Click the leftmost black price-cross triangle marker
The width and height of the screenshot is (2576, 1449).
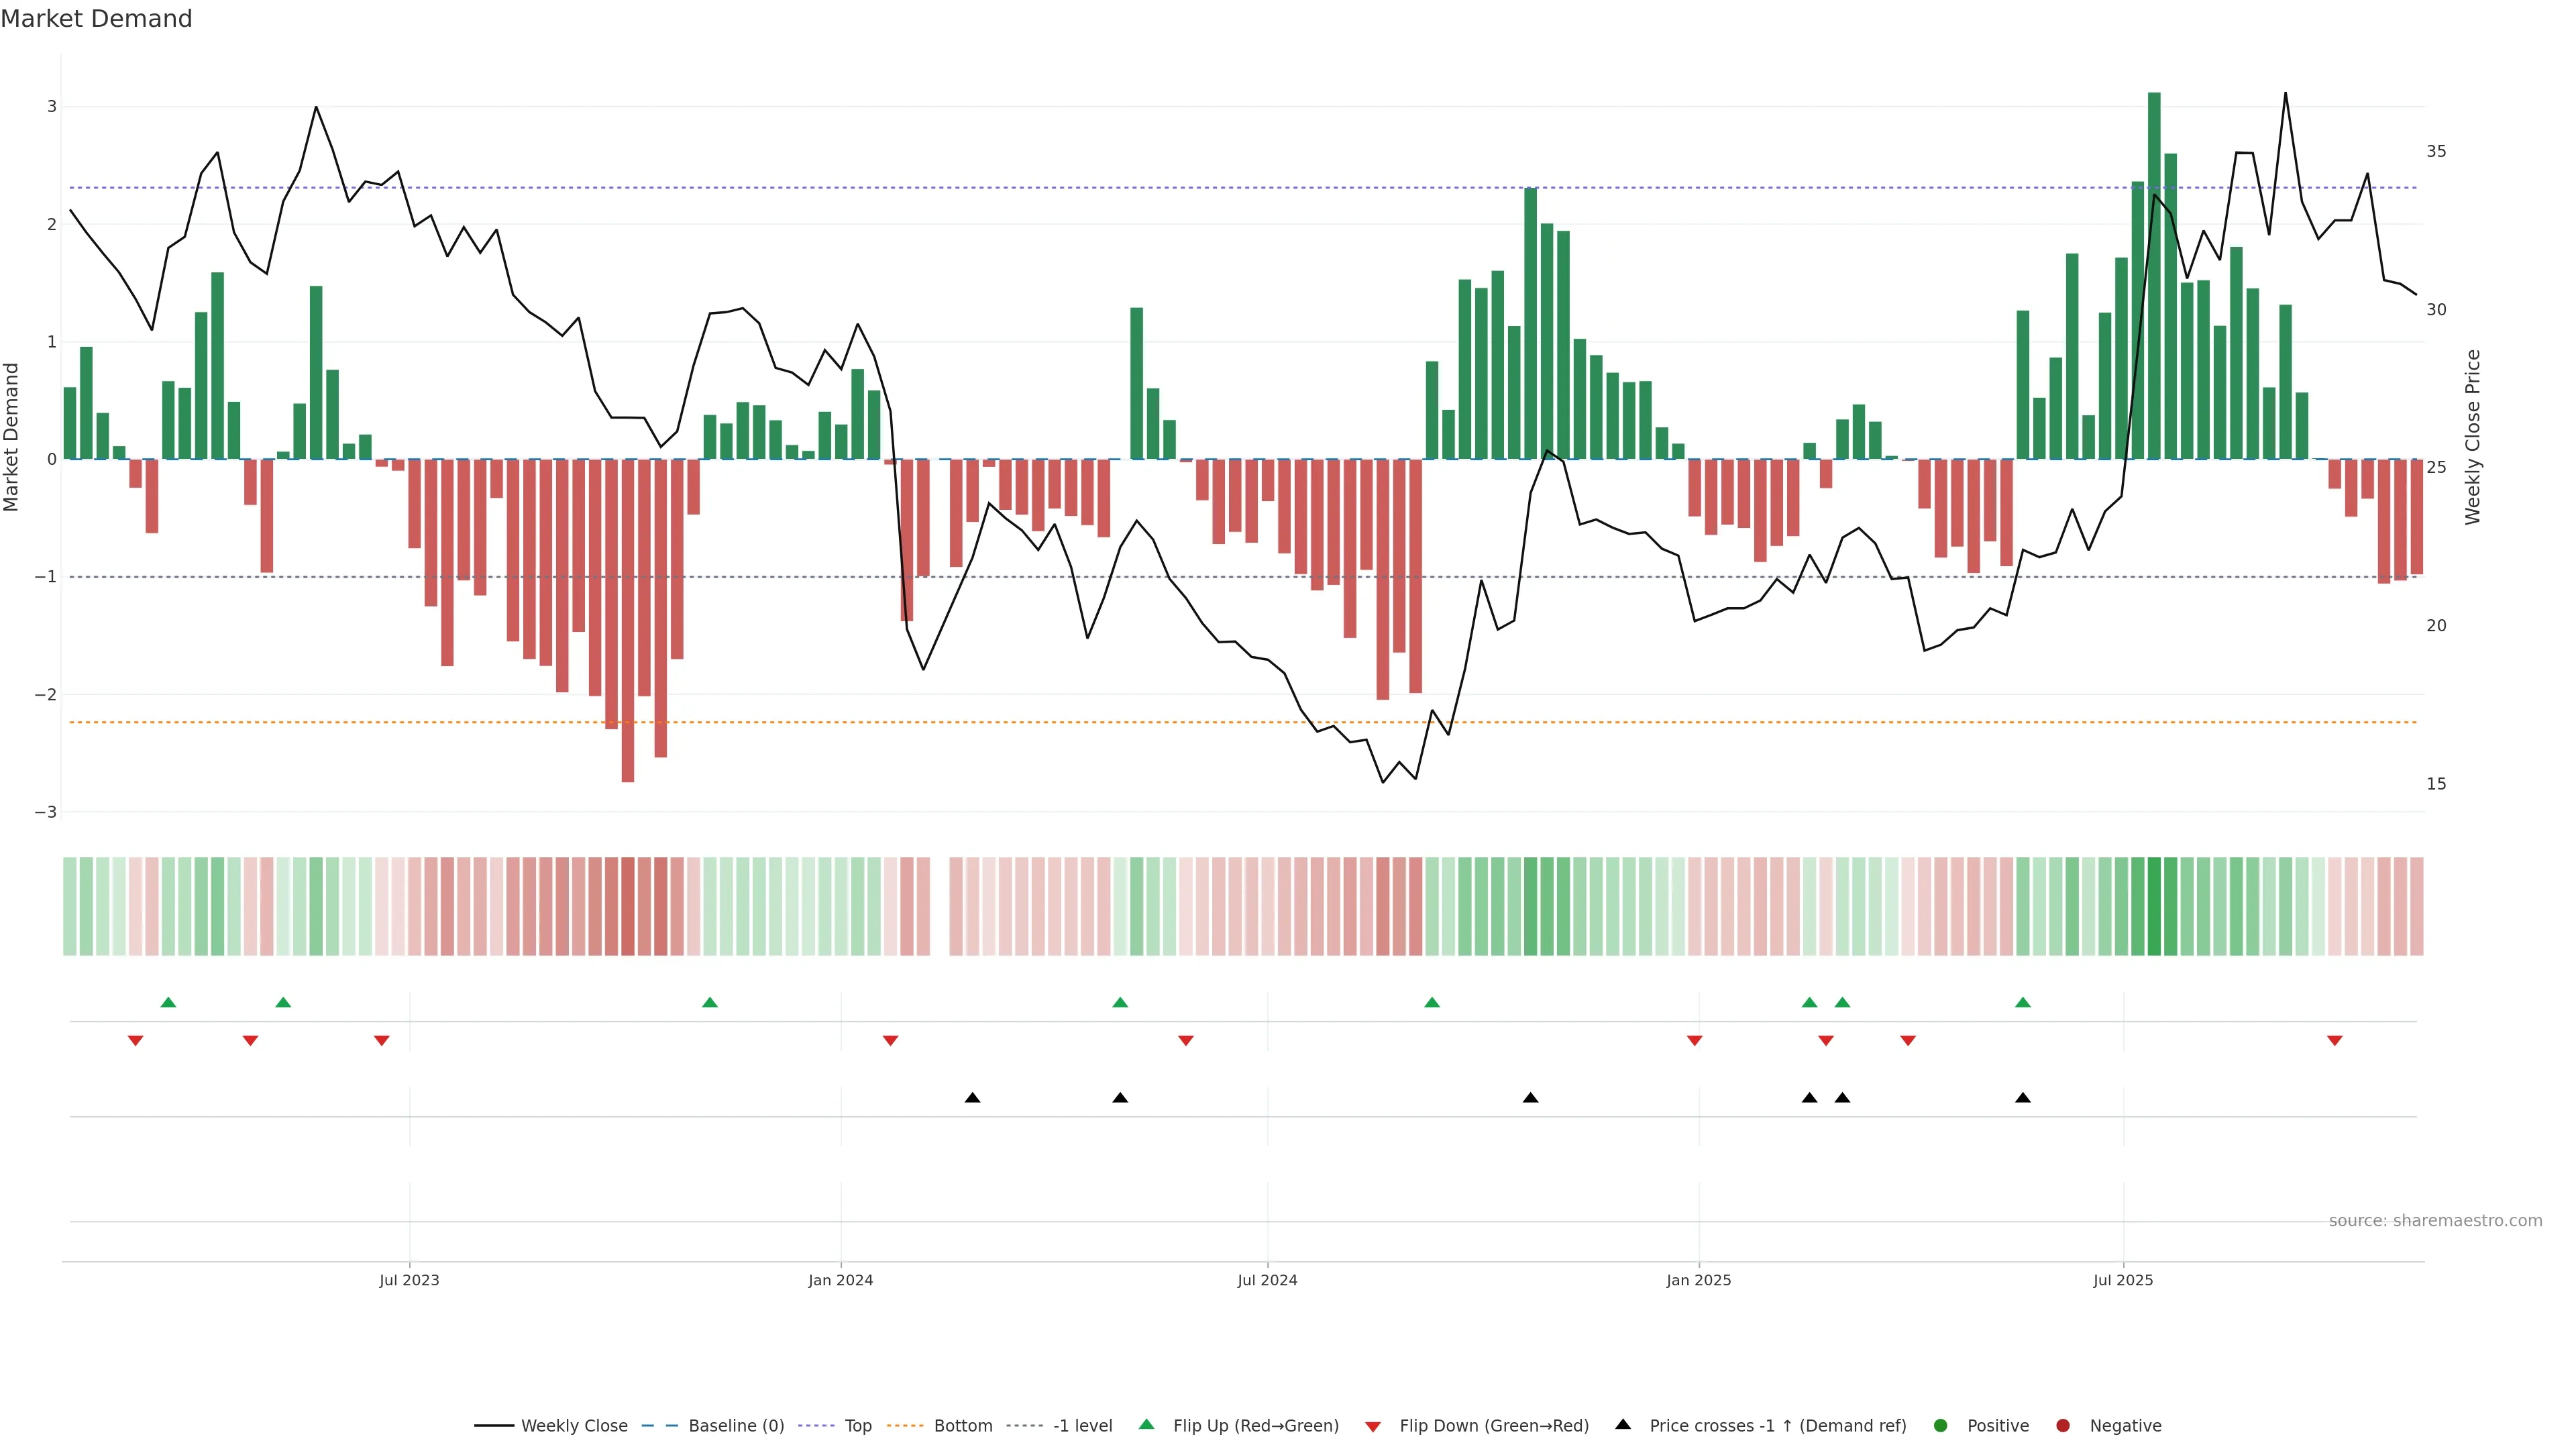coord(972,1098)
